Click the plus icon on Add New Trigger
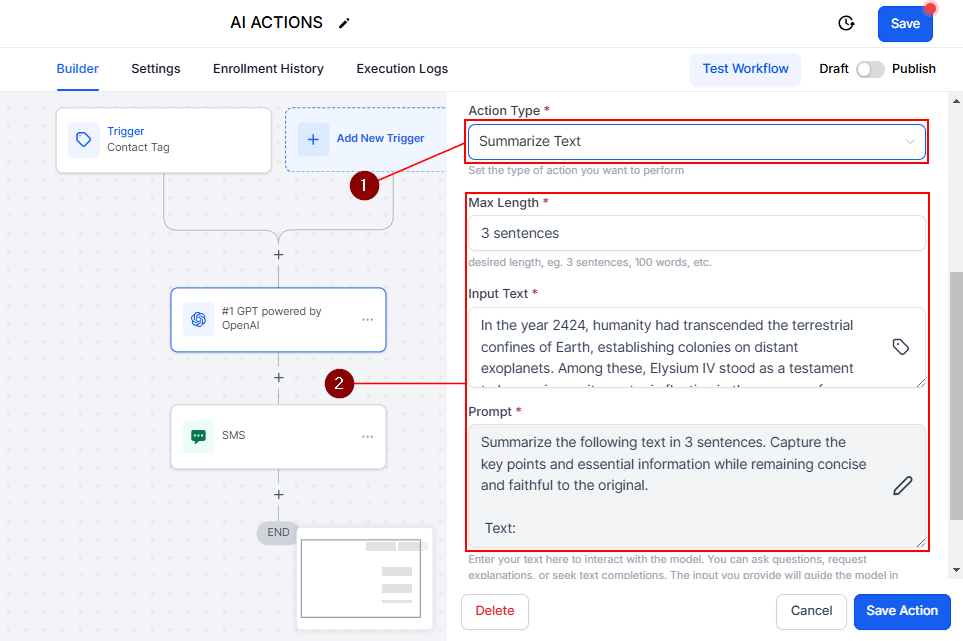 coord(313,139)
